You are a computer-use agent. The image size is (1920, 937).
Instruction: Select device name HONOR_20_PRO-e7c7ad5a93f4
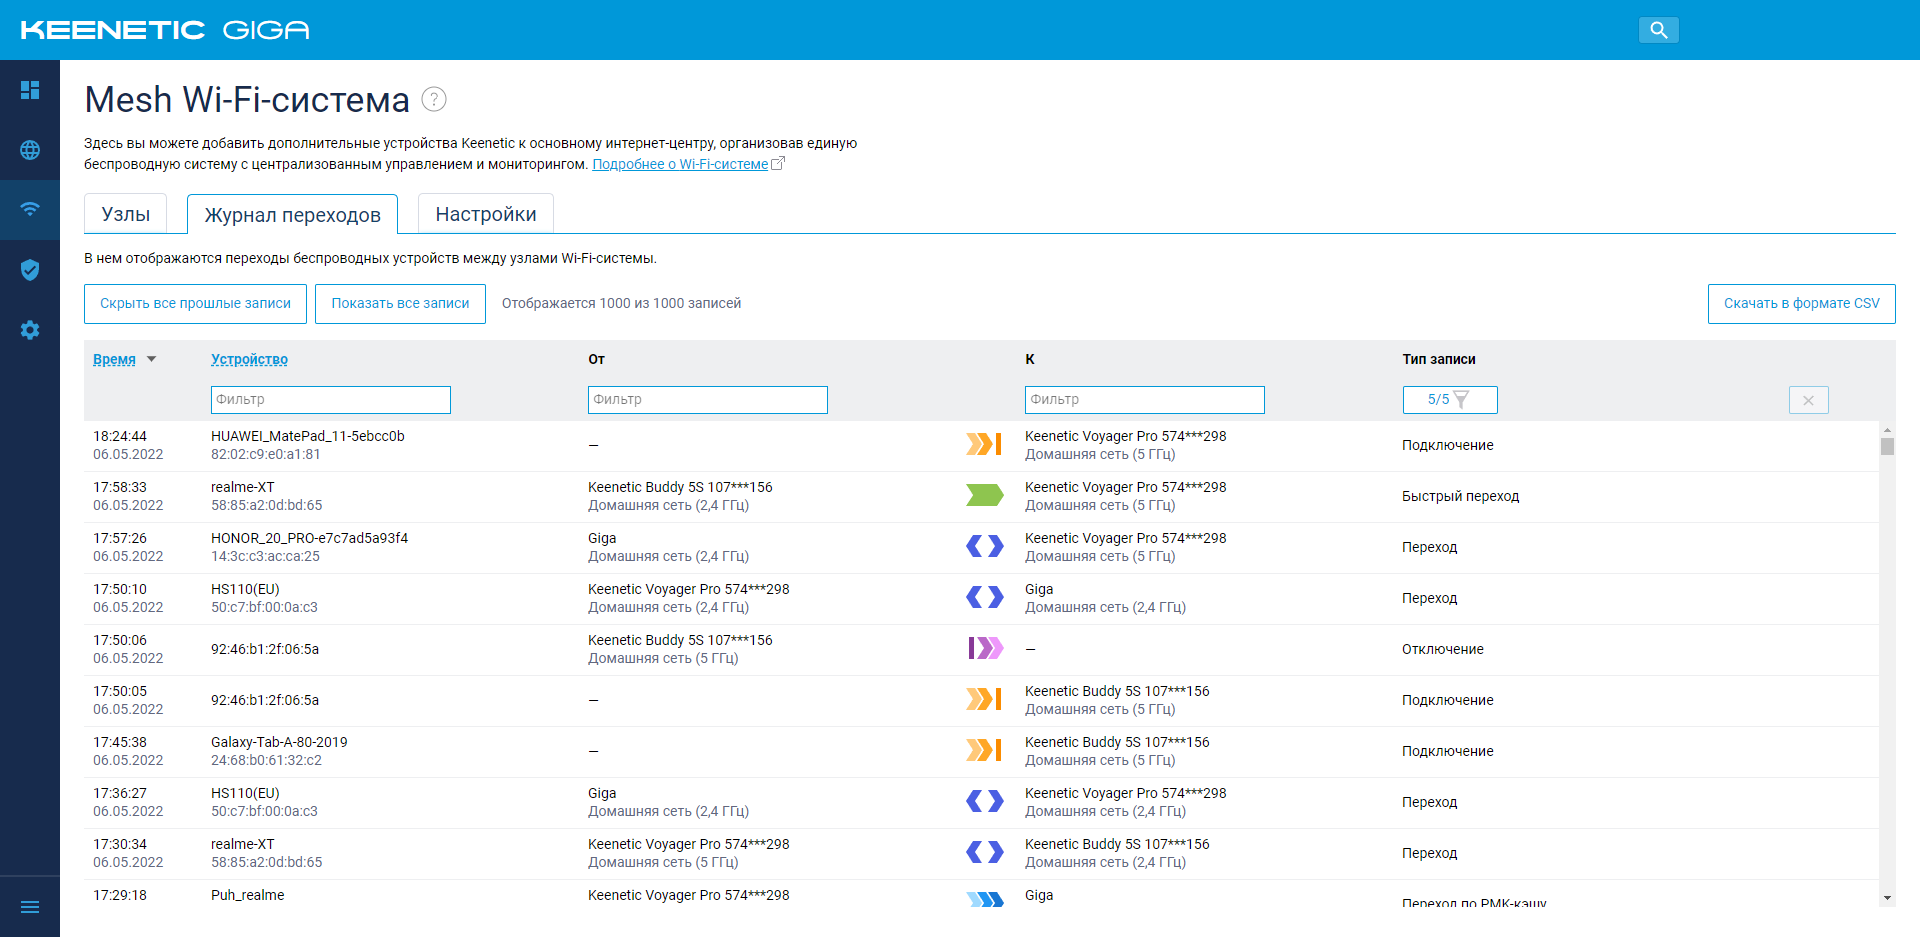point(309,538)
